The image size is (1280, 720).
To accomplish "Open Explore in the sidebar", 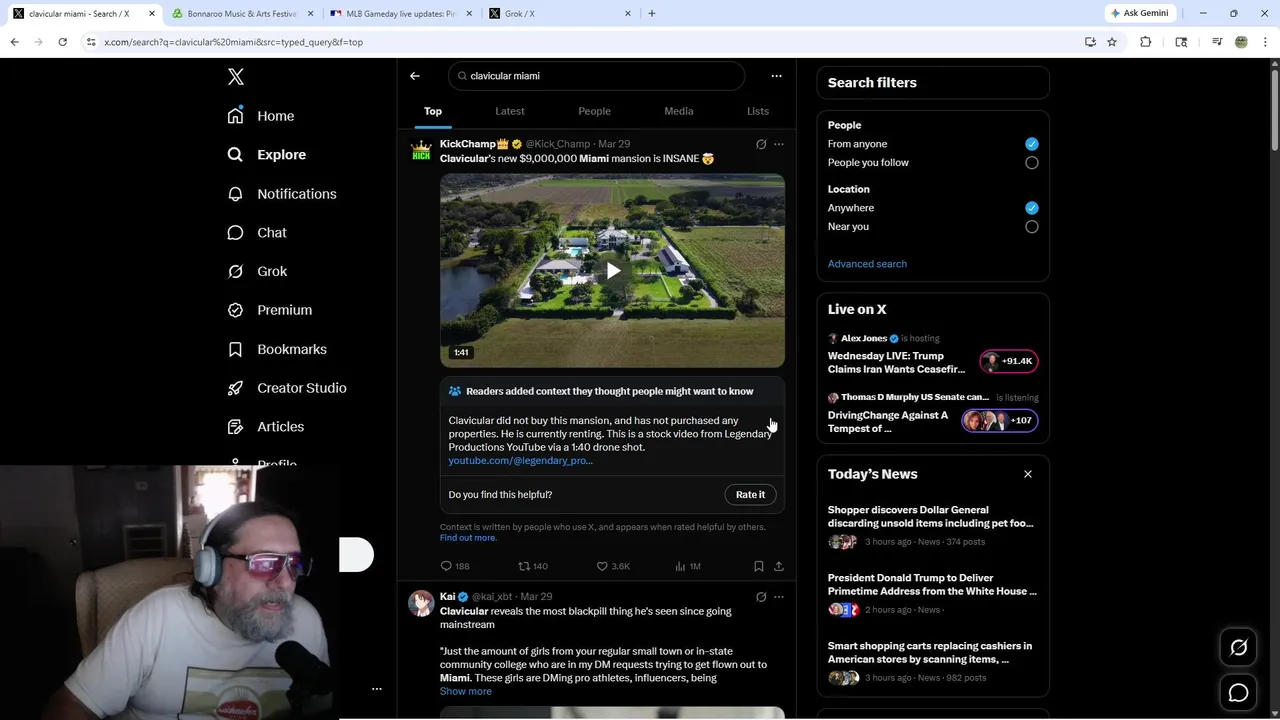I will click(x=267, y=155).
